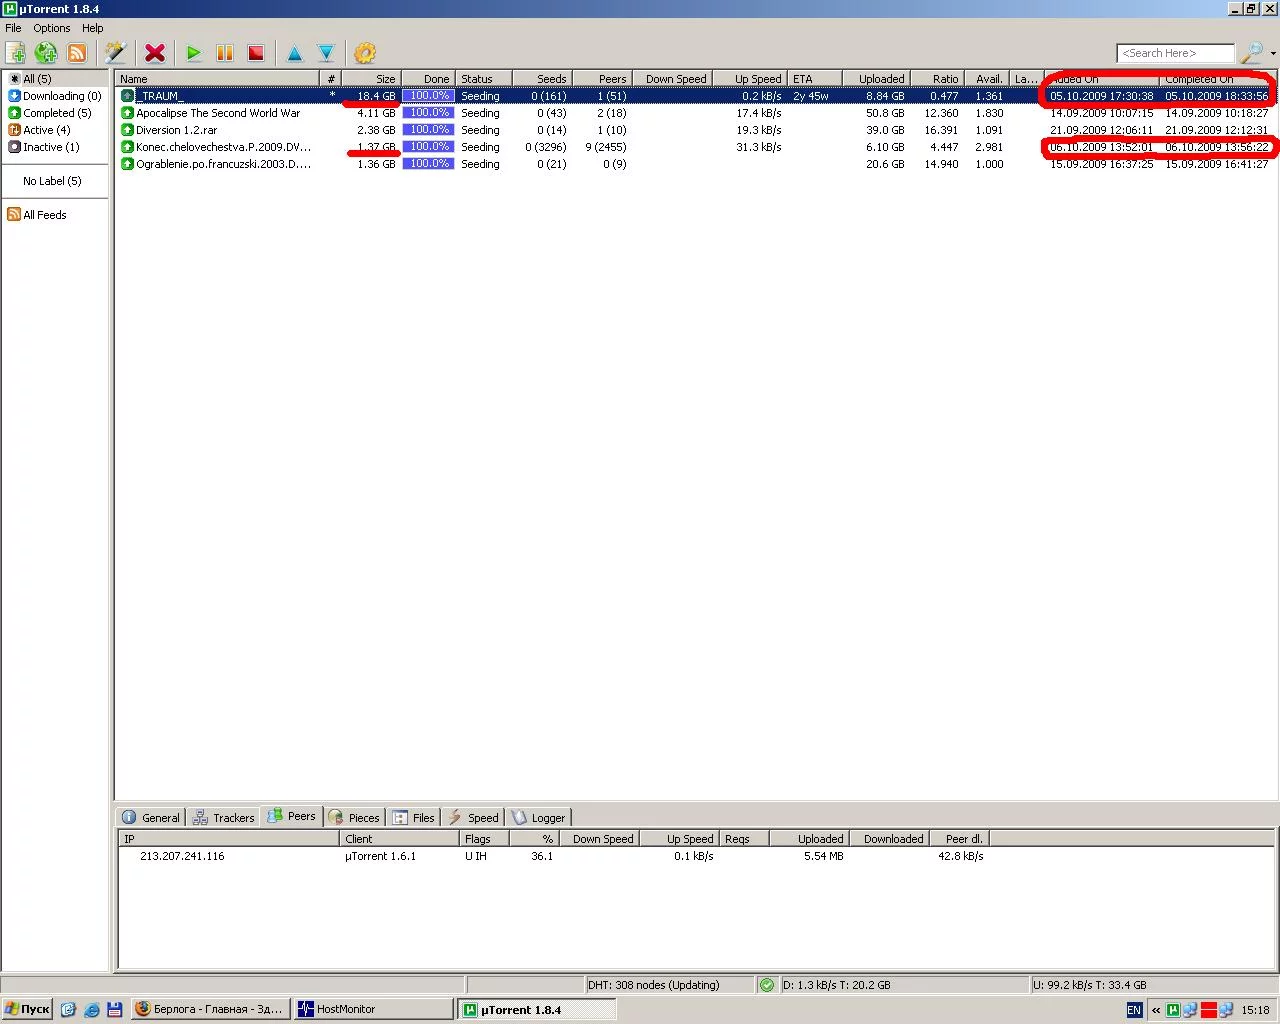Select the Konec.chelovechestva torrent row

click(x=696, y=147)
